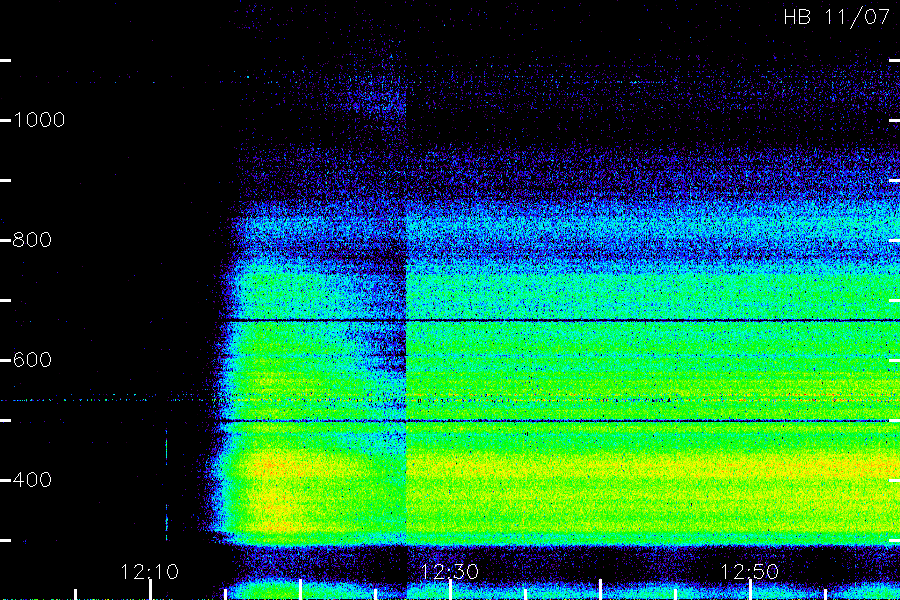Click the 12:10 time axis label

click(149, 572)
